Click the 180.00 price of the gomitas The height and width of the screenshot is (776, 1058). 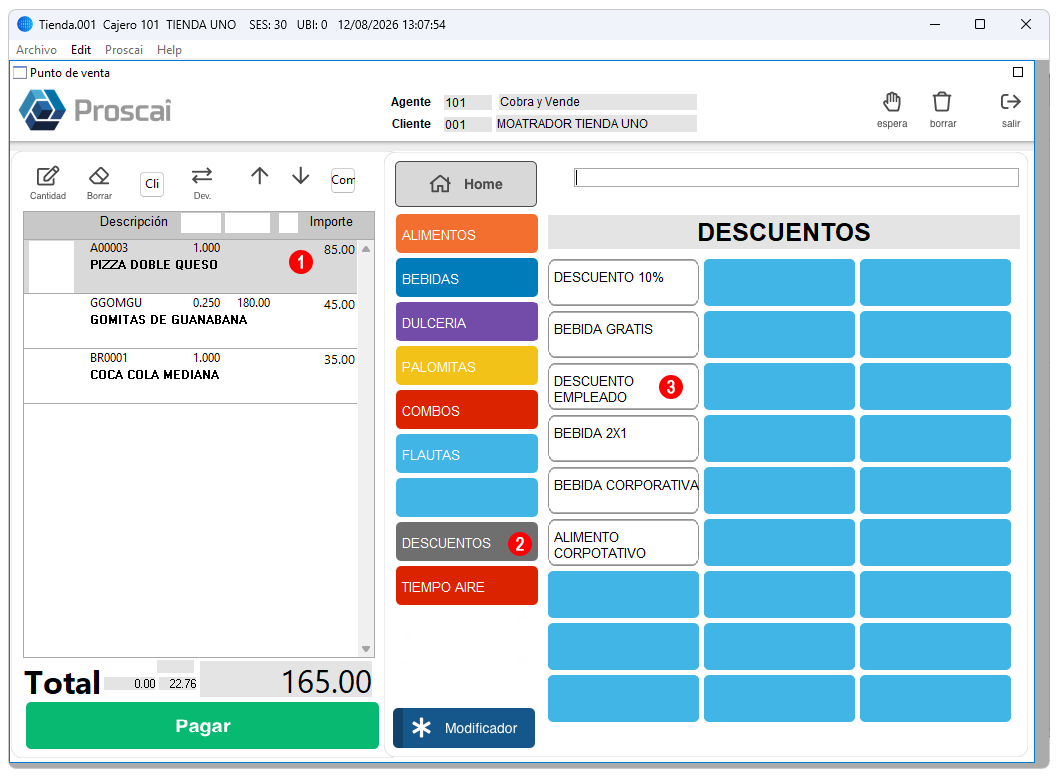click(x=253, y=303)
